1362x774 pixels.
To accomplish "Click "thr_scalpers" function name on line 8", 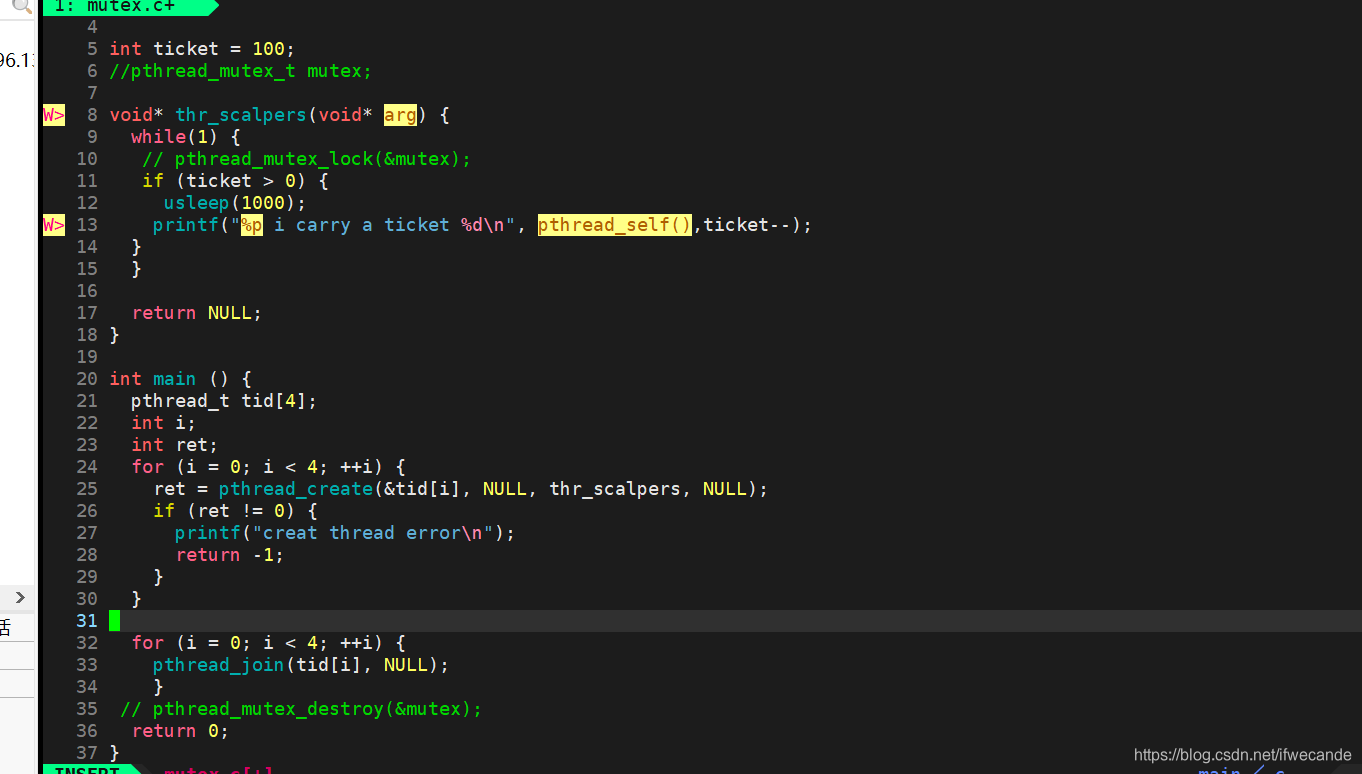I will click(x=241, y=115).
